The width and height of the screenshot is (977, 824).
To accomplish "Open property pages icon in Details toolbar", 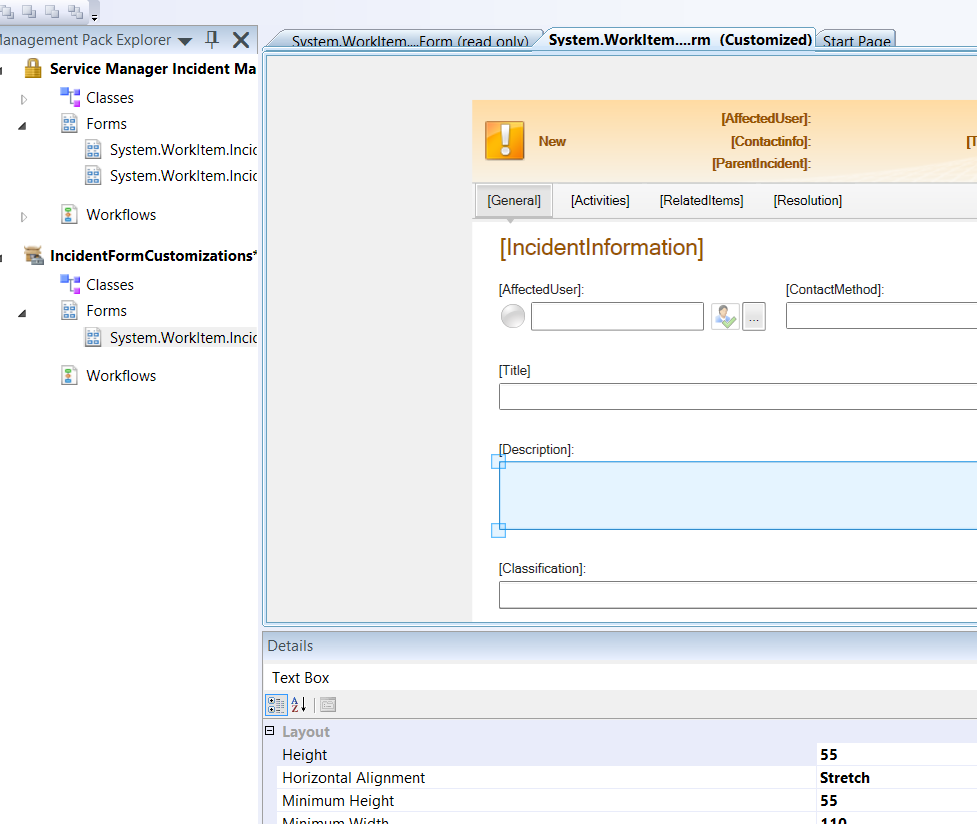I will pyautogui.click(x=328, y=704).
